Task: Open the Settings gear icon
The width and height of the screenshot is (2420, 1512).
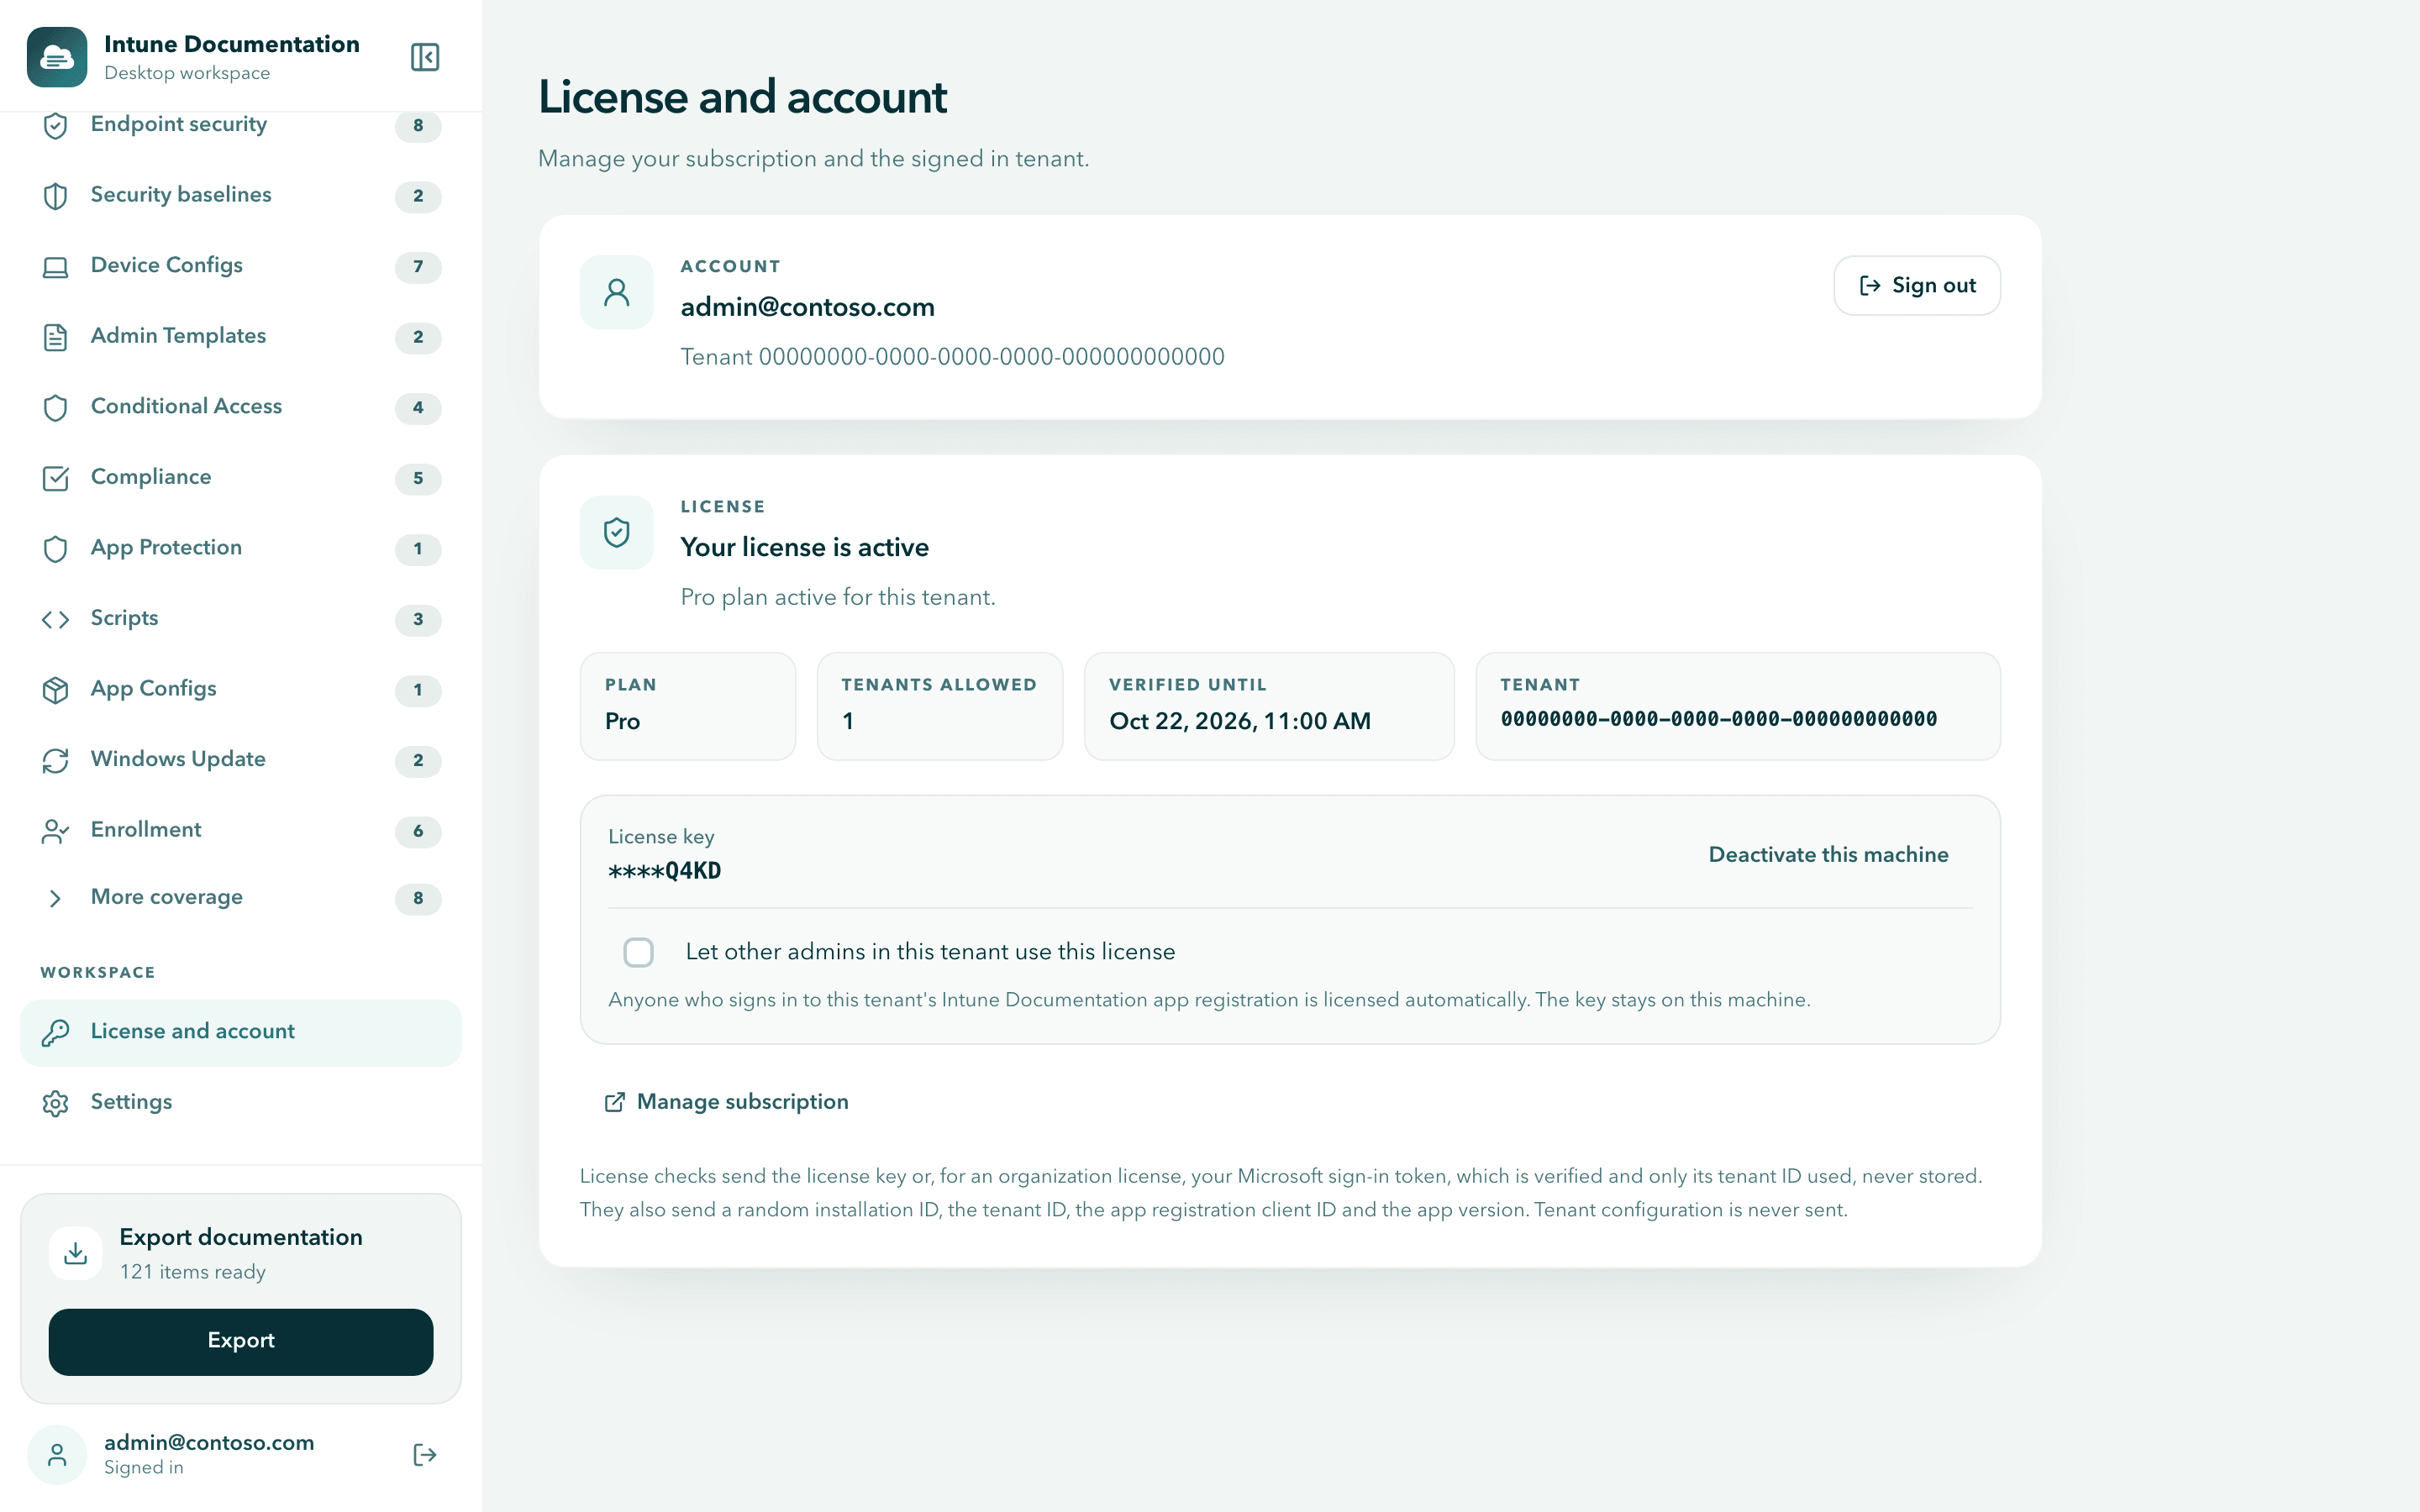Action: click(56, 1103)
